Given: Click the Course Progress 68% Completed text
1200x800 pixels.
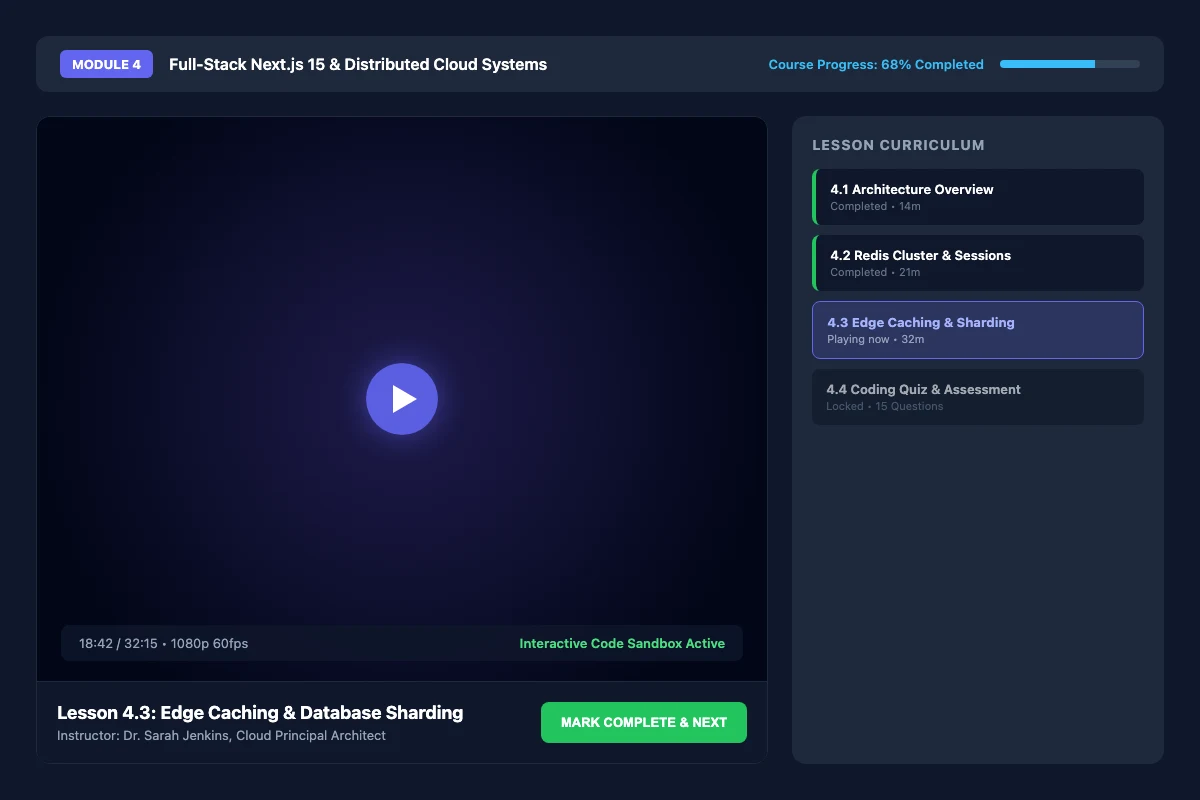Looking at the screenshot, I should 876,64.
